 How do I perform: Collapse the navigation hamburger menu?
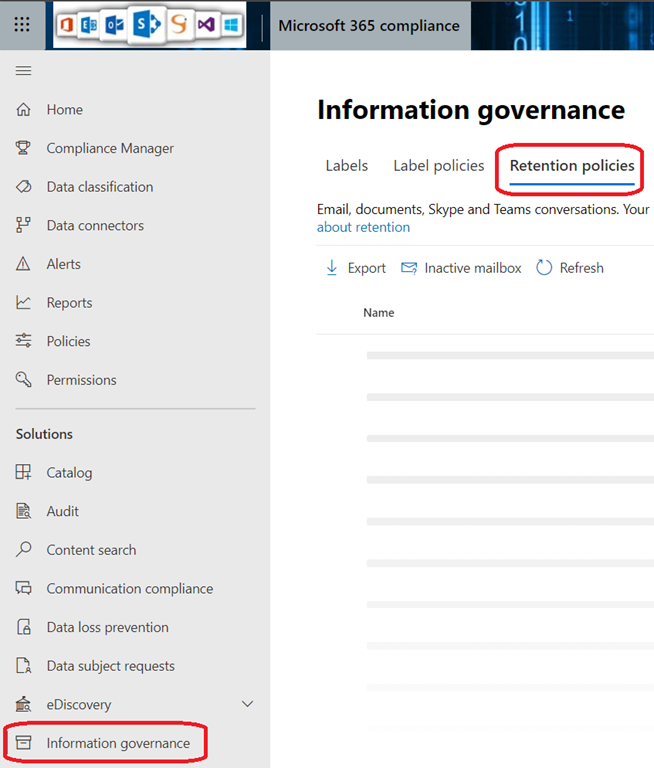(x=23, y=71)
